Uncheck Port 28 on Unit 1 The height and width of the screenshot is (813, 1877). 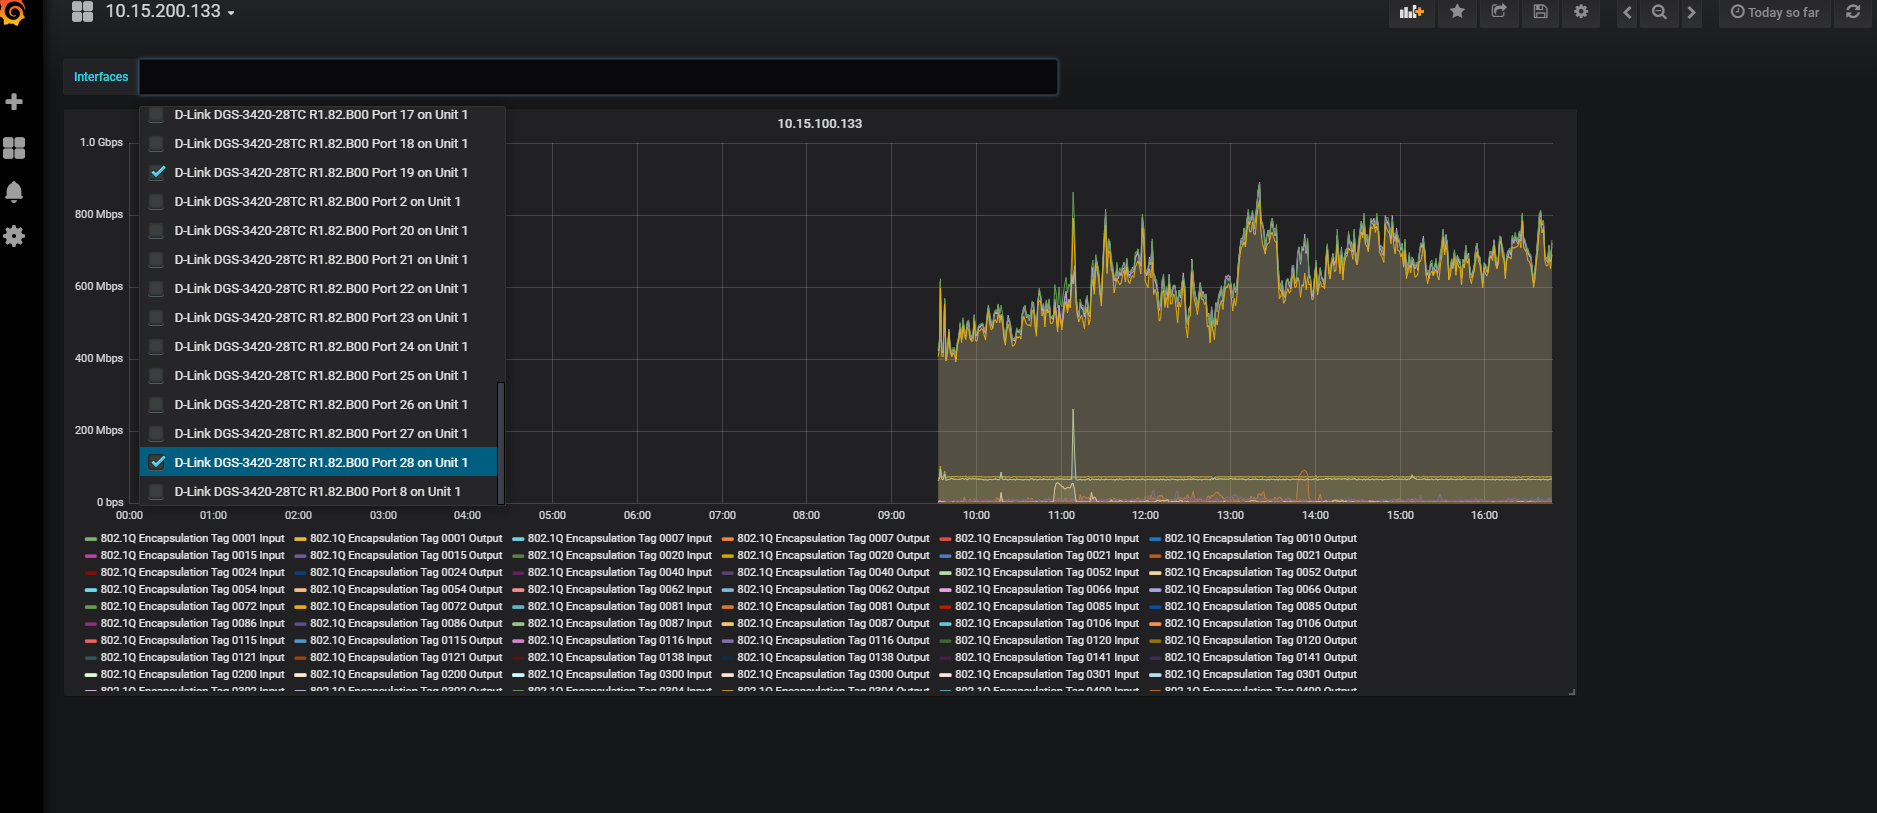point(157,462)
